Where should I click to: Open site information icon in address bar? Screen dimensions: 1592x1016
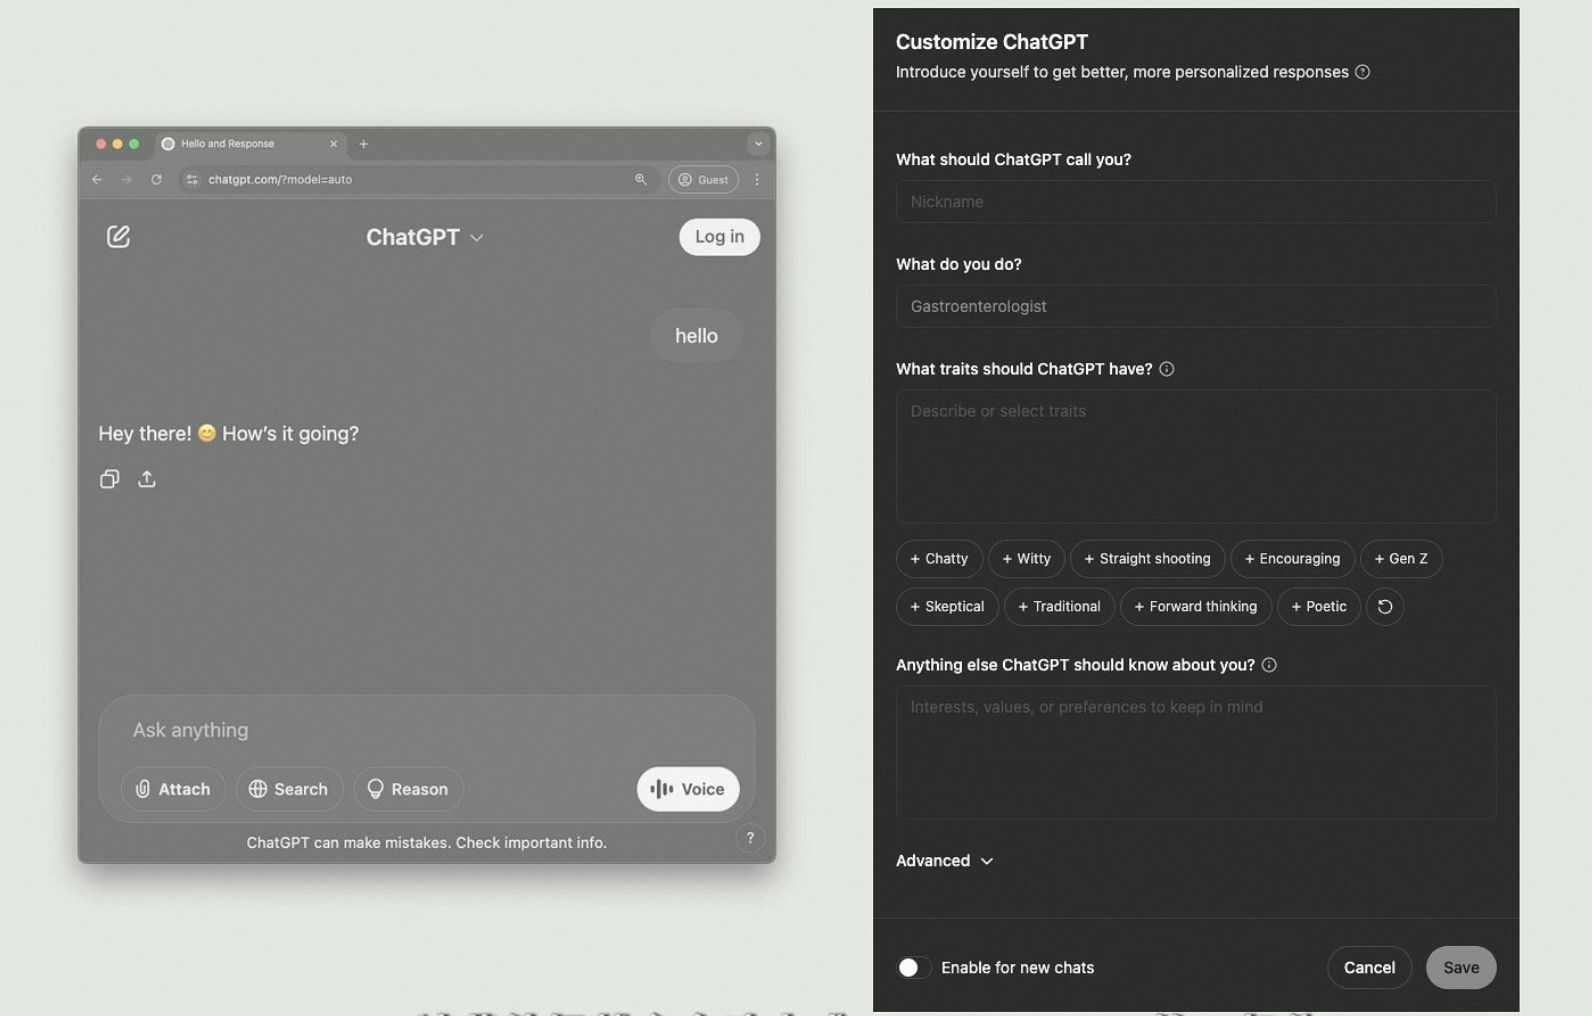click(x=192, y=180)
